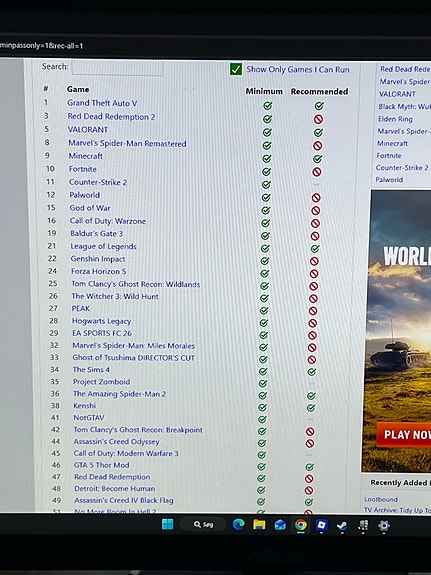Open Elden Ring in sidebar list

(395, 119)
